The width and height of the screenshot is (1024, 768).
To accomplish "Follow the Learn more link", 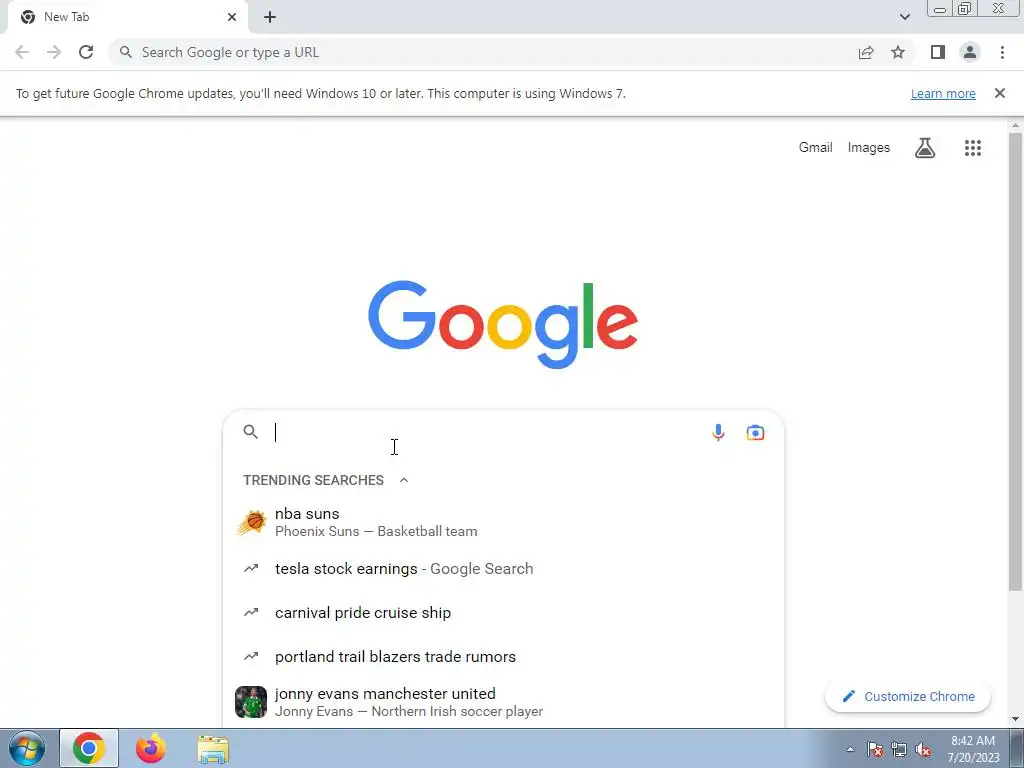I will pyautogui.click(x=943, y=93).
